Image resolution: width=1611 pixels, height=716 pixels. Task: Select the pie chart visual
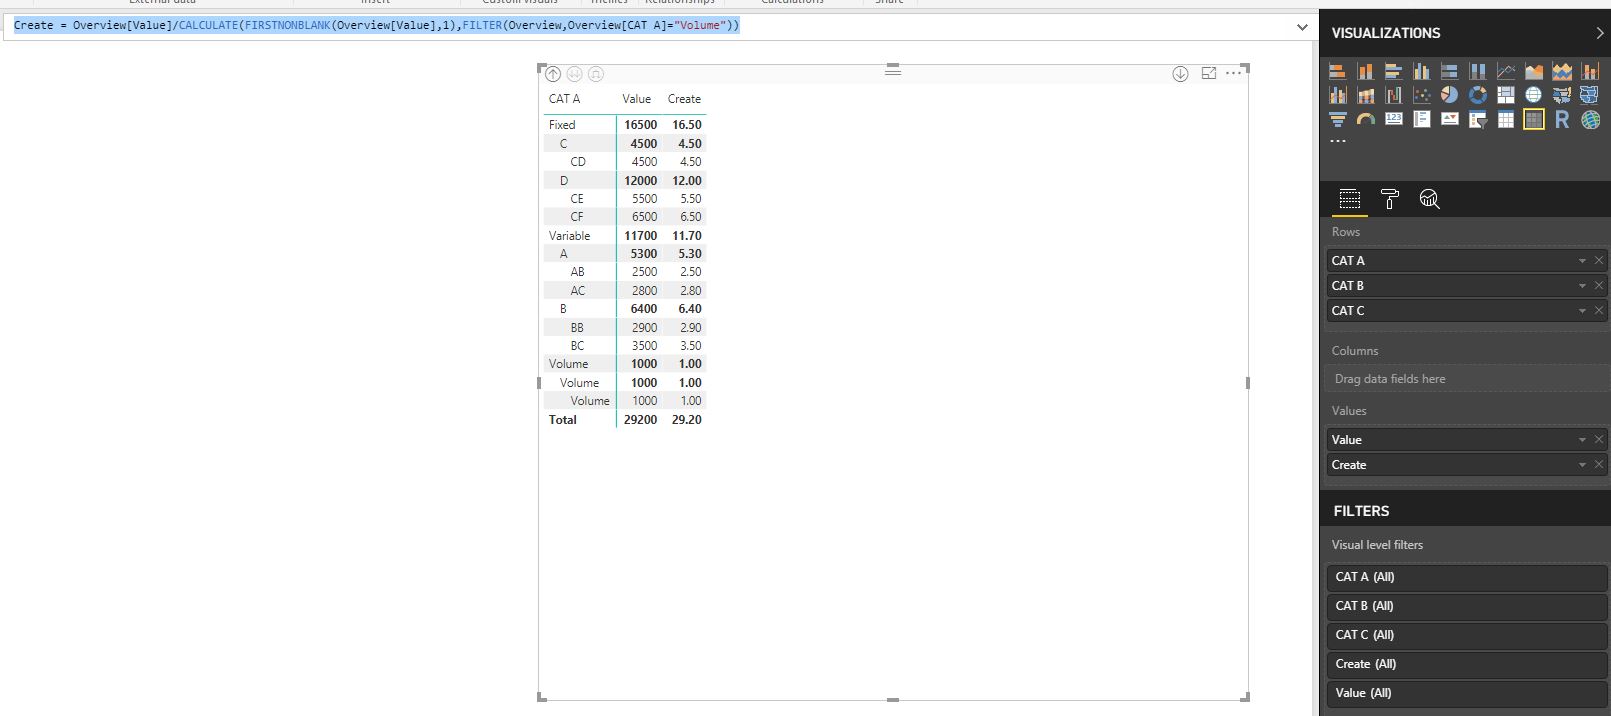tap(1450, 95)
